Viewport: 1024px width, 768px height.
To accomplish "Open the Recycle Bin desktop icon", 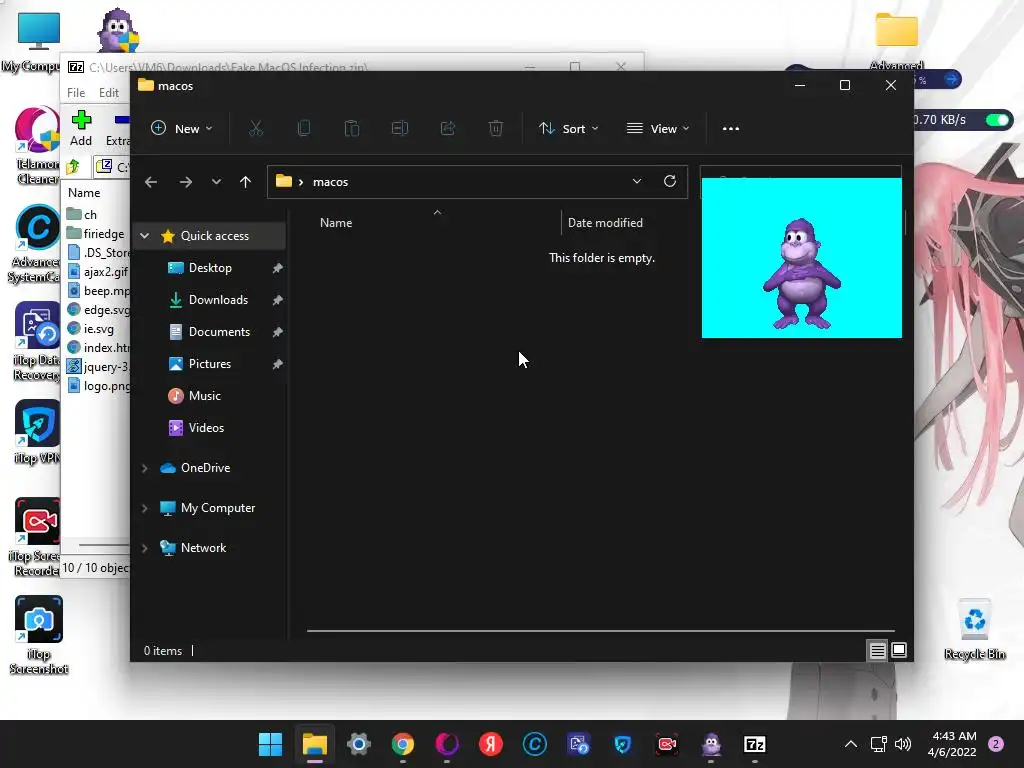I will point(975,630).
